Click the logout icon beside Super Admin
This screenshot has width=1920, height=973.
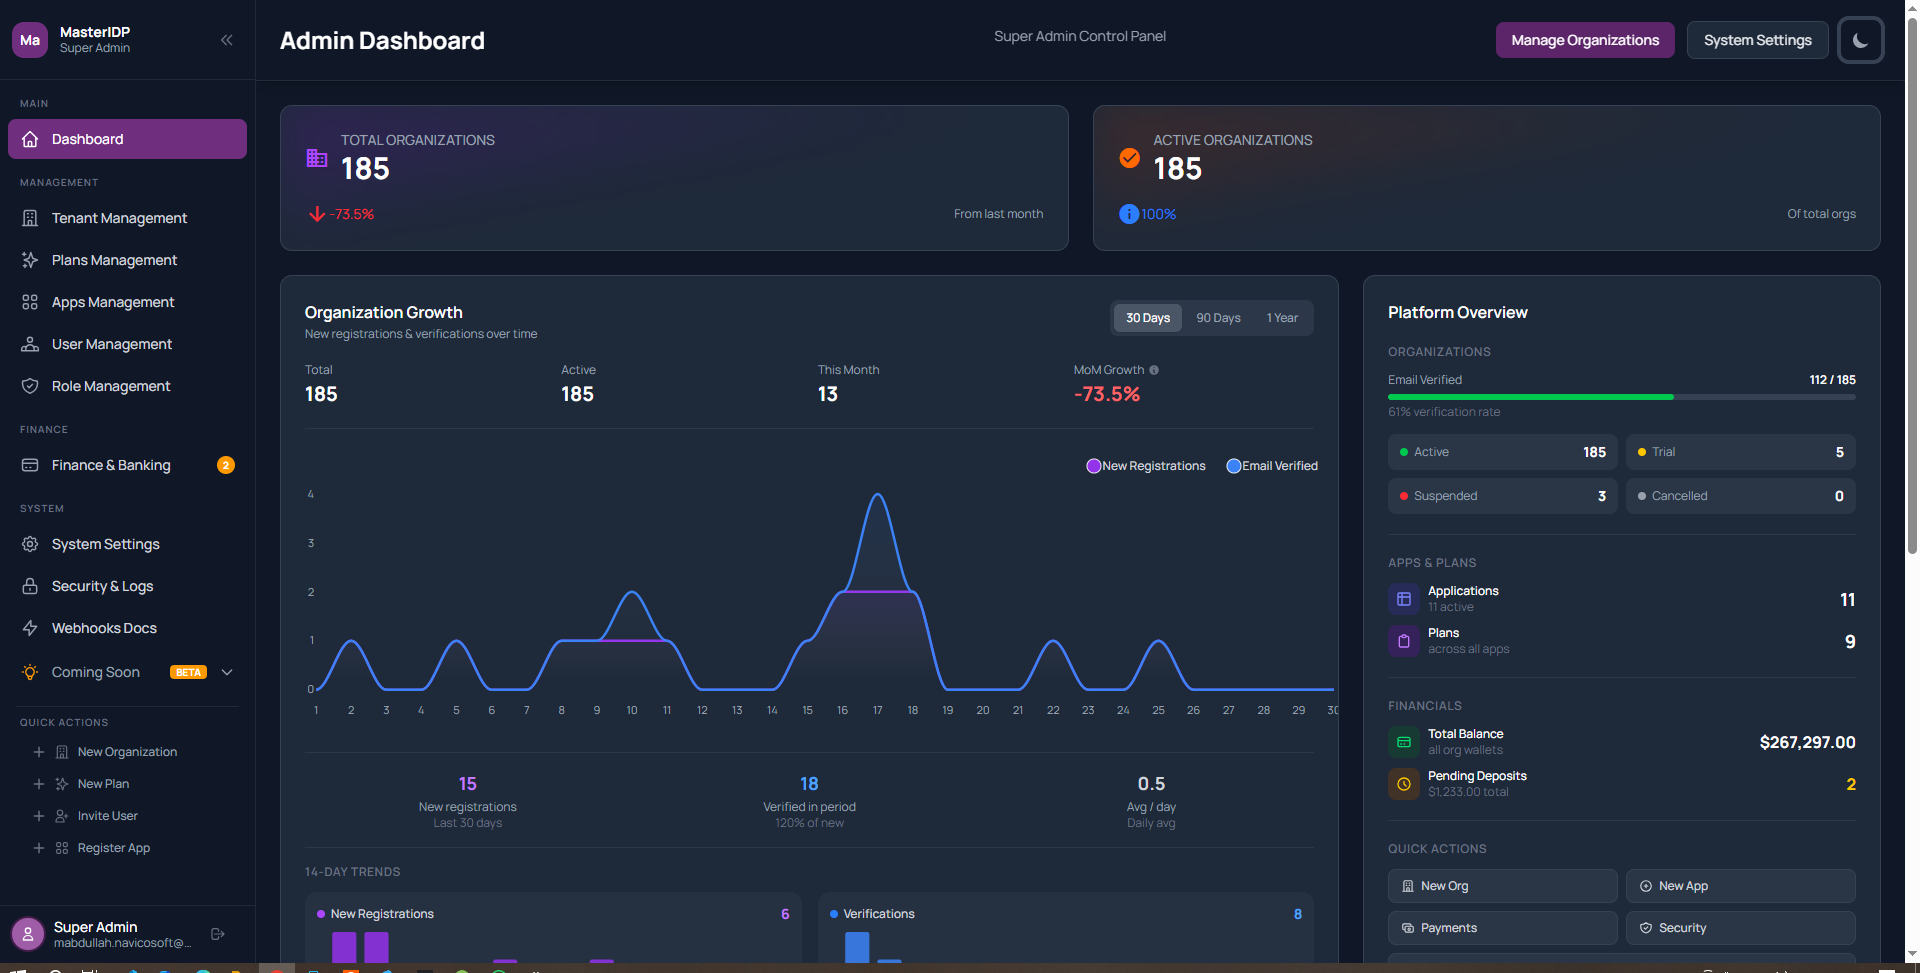pos(218,934)
